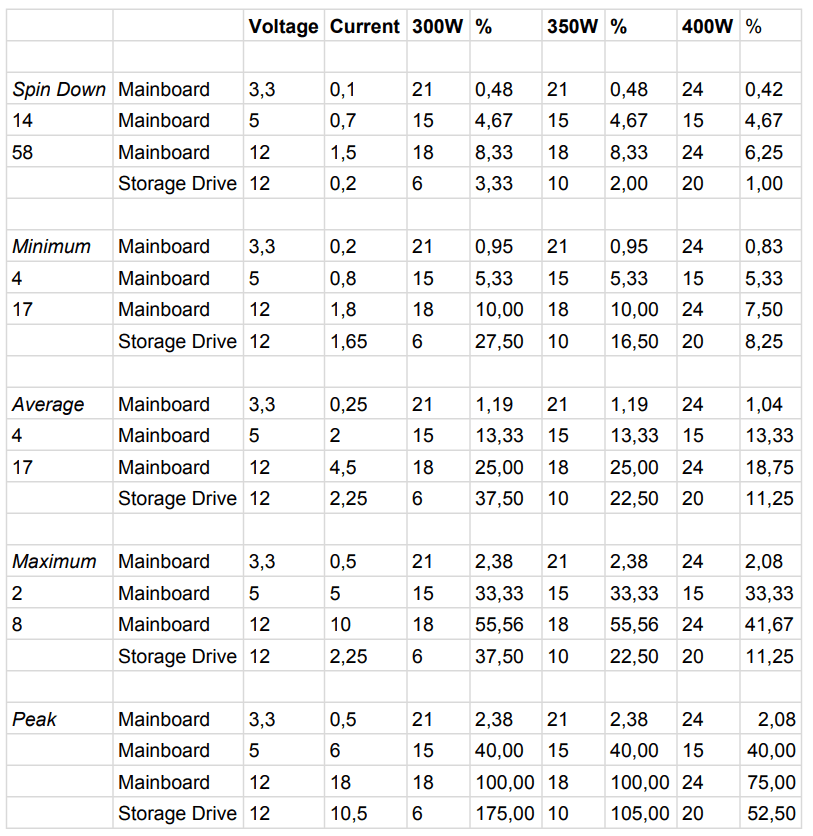Screen dimensions: 813x836
Task: Select the 175,00 percentage cell
Action: click(505, 814)
